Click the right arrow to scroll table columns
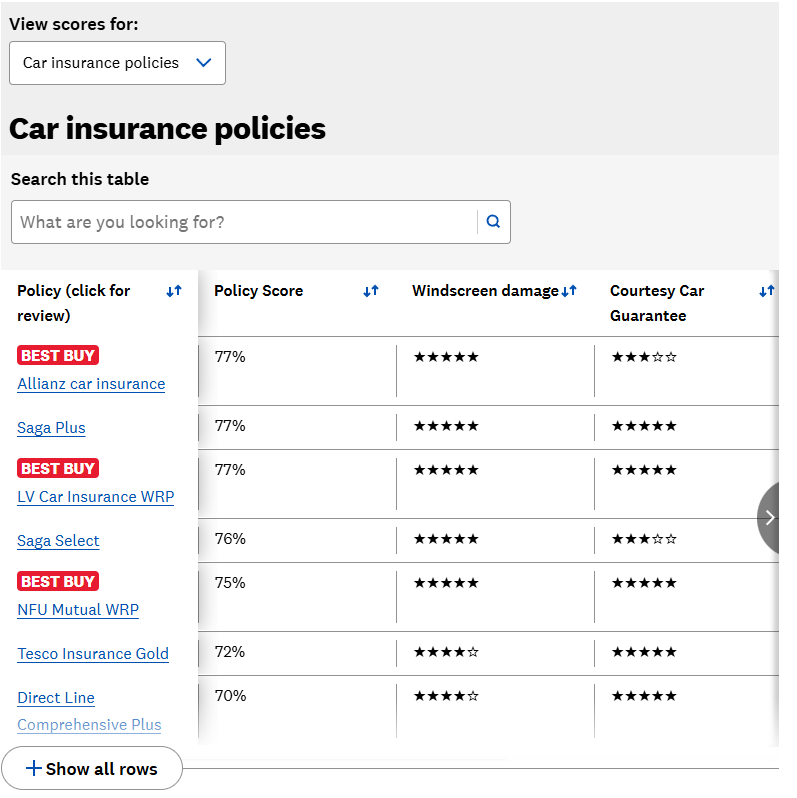 [x=768, y=518]
